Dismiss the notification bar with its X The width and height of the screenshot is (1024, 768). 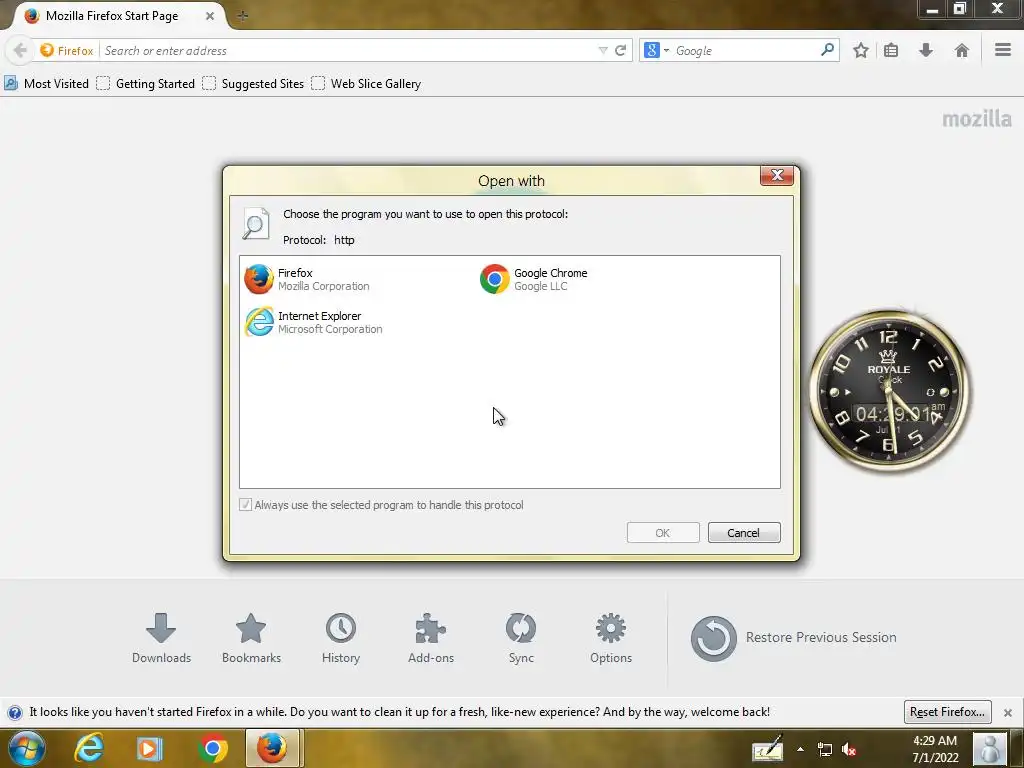coord(1008,712)
